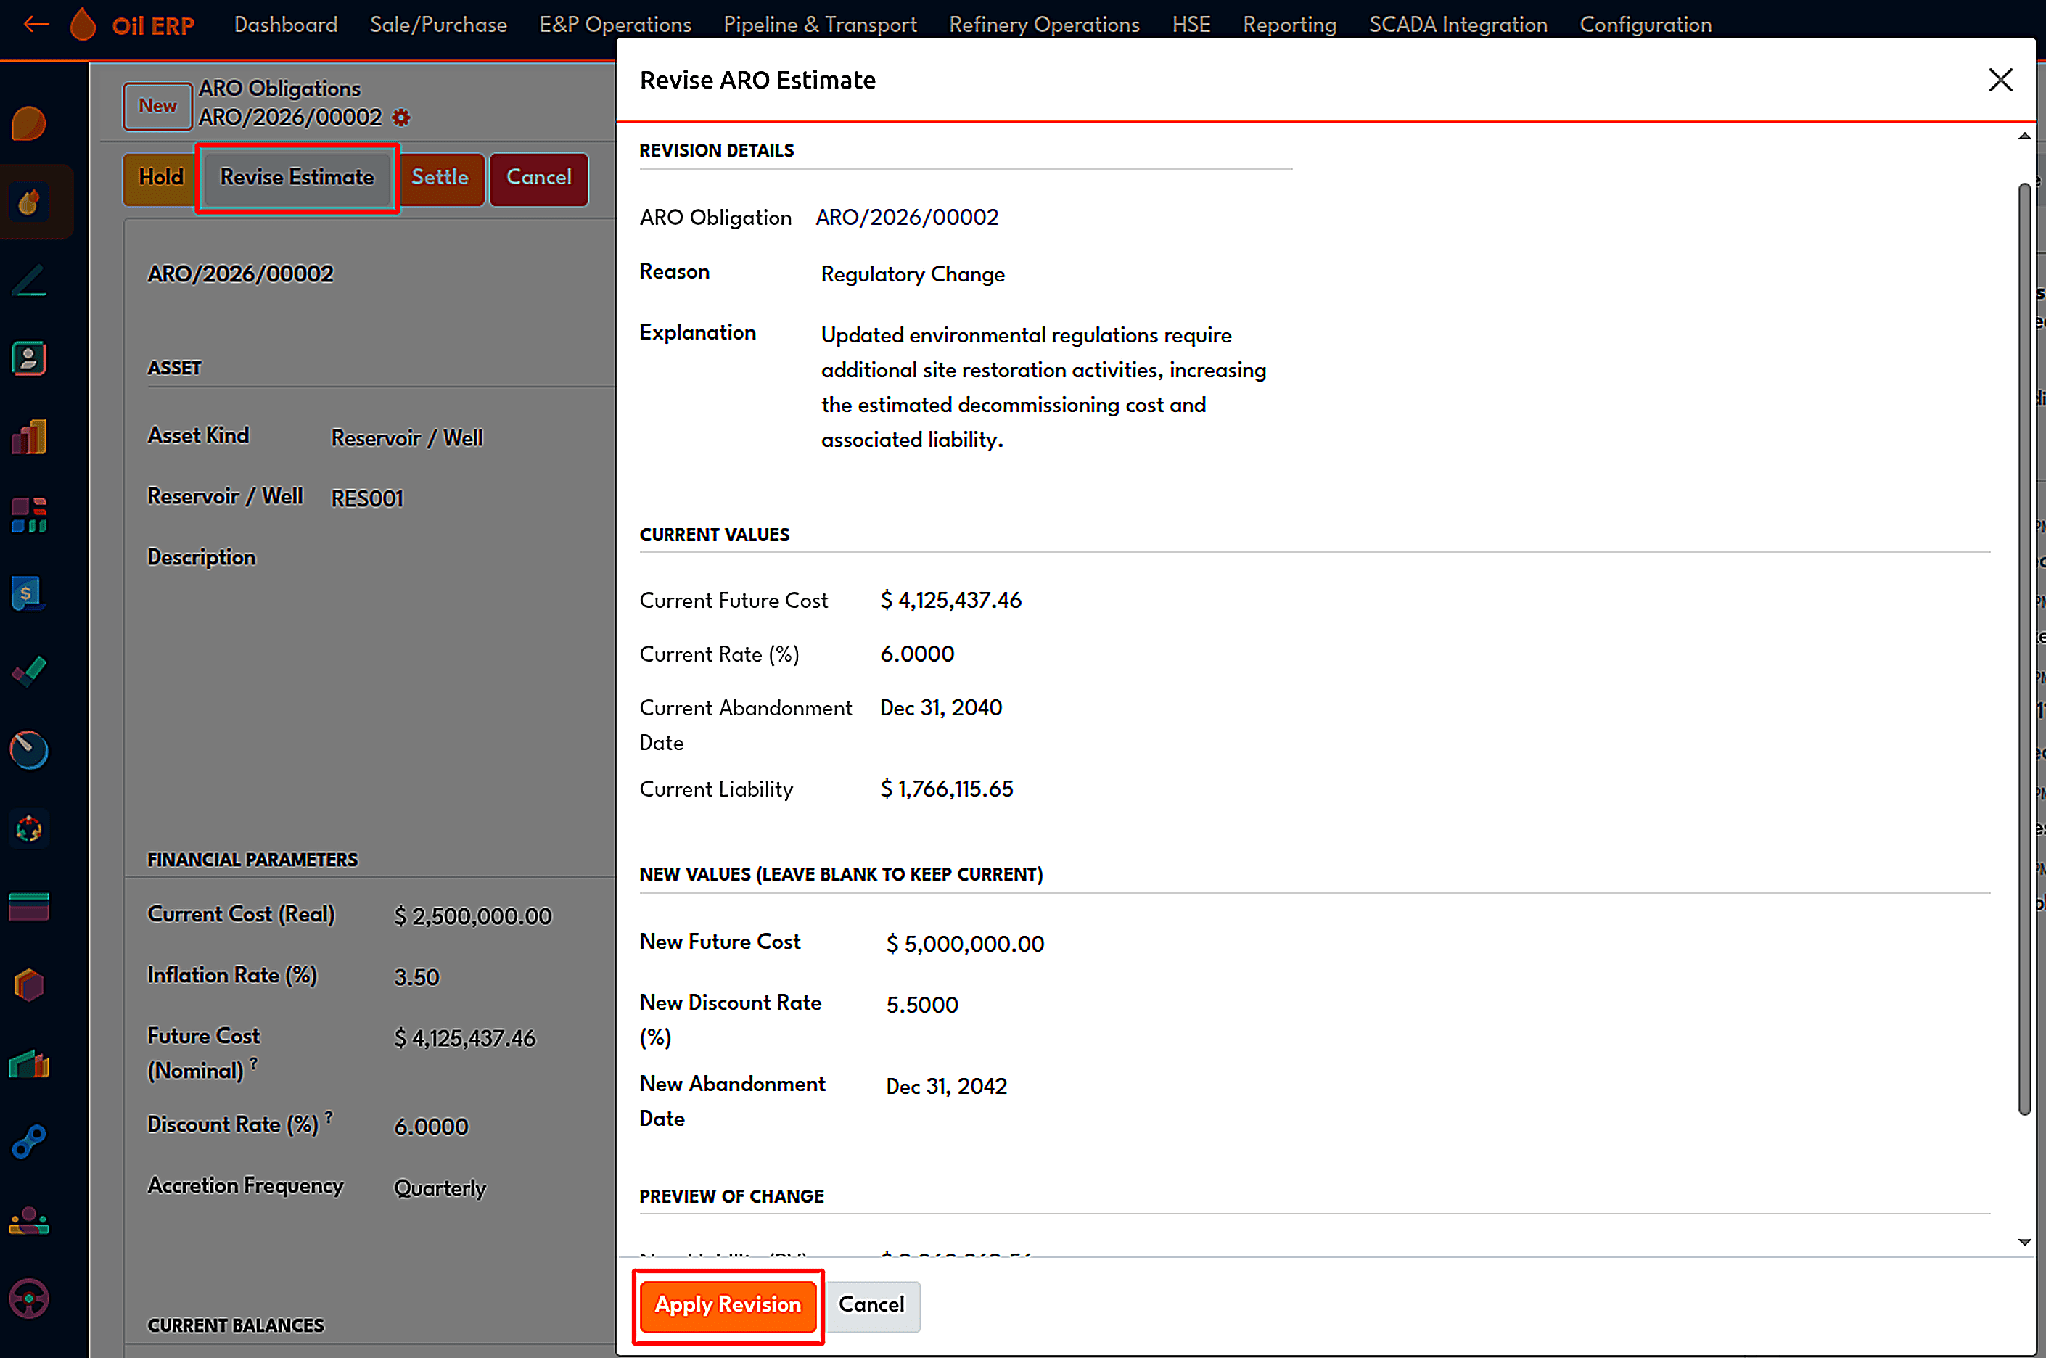Click the New record button
This screenshot has height=1358, width=2046.
point(157,106)
